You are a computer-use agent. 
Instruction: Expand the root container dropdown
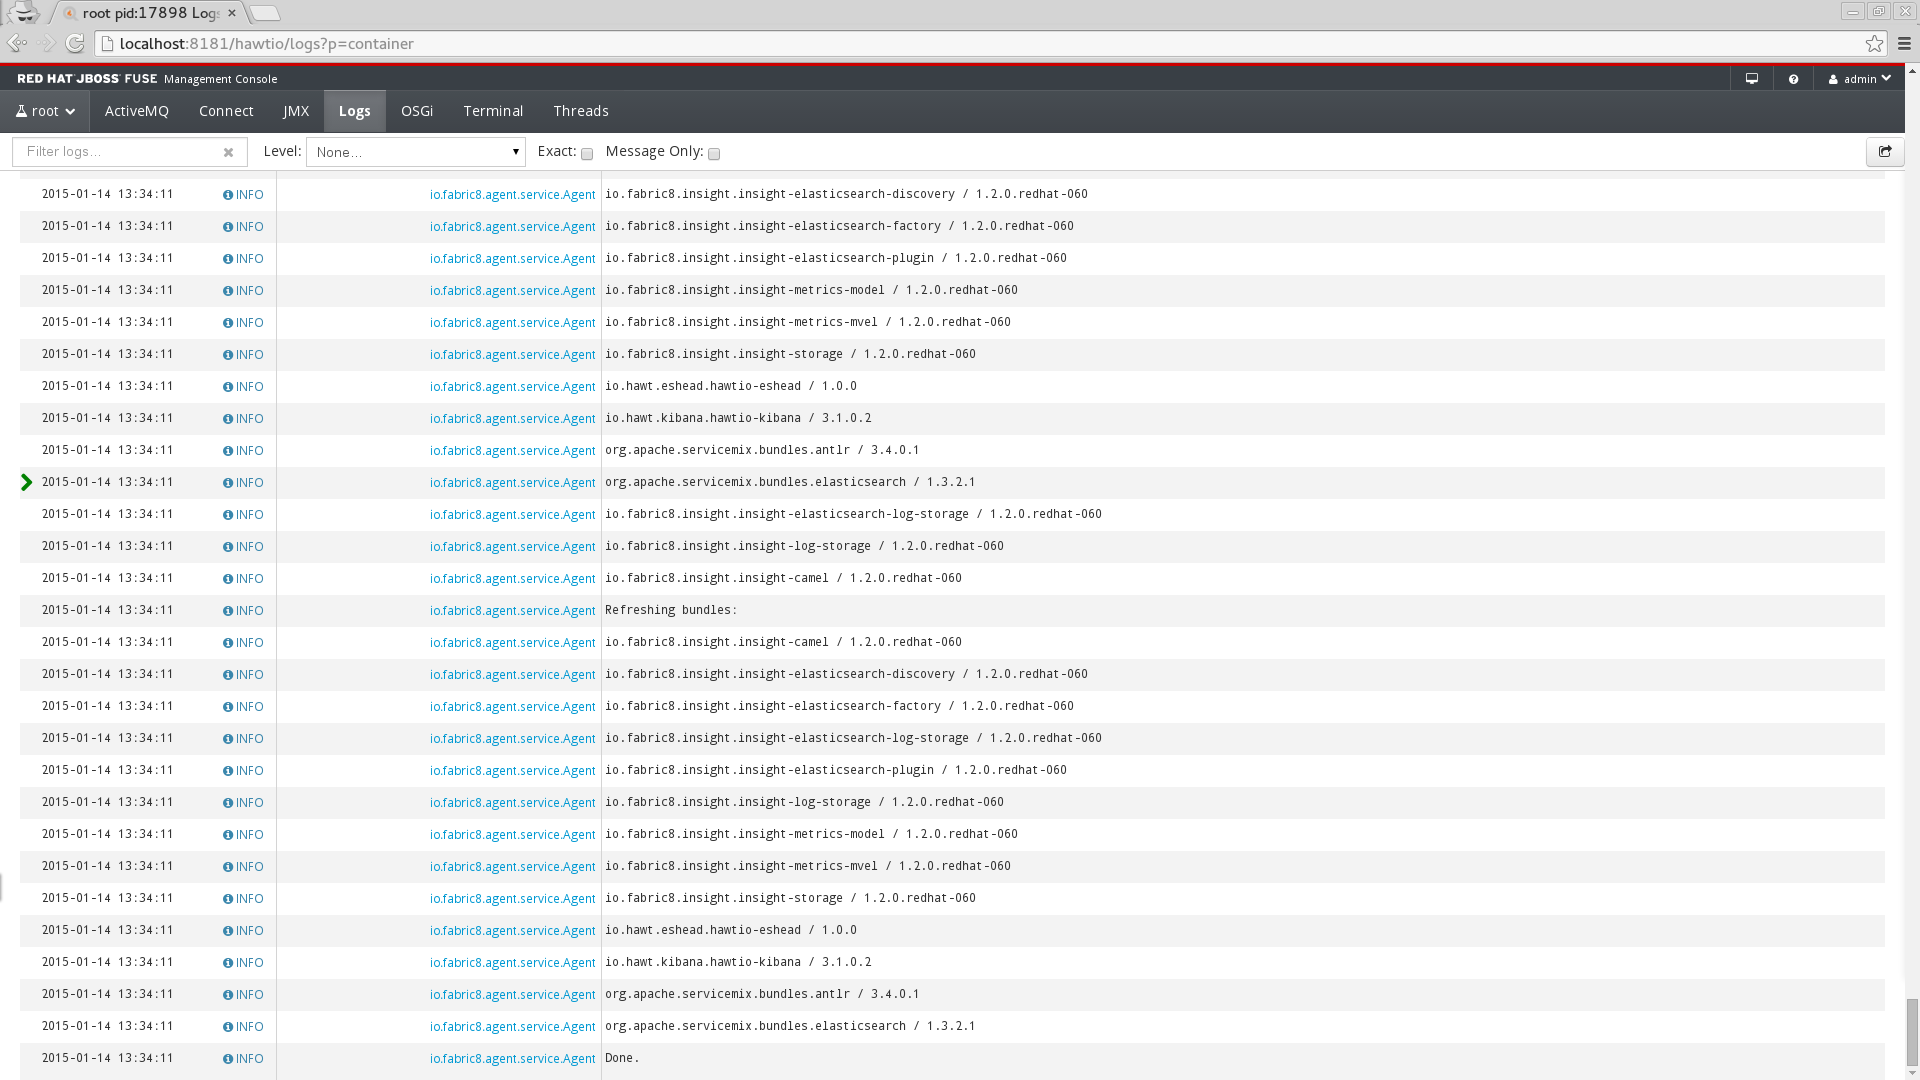tap(45, 111)
